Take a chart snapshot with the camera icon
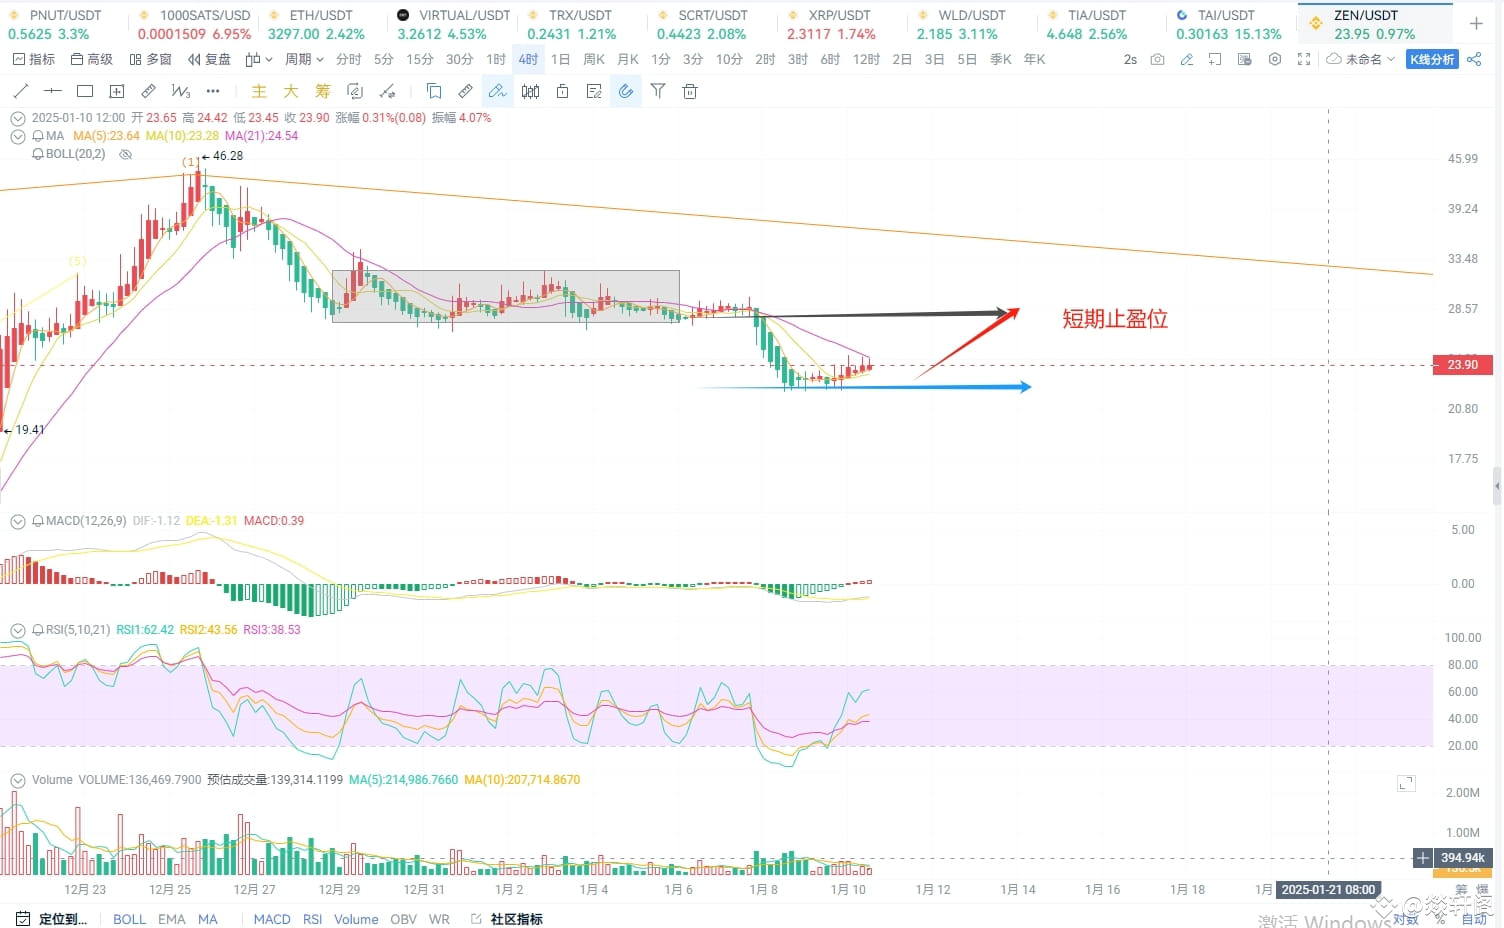 click(x=1157, y=59)
